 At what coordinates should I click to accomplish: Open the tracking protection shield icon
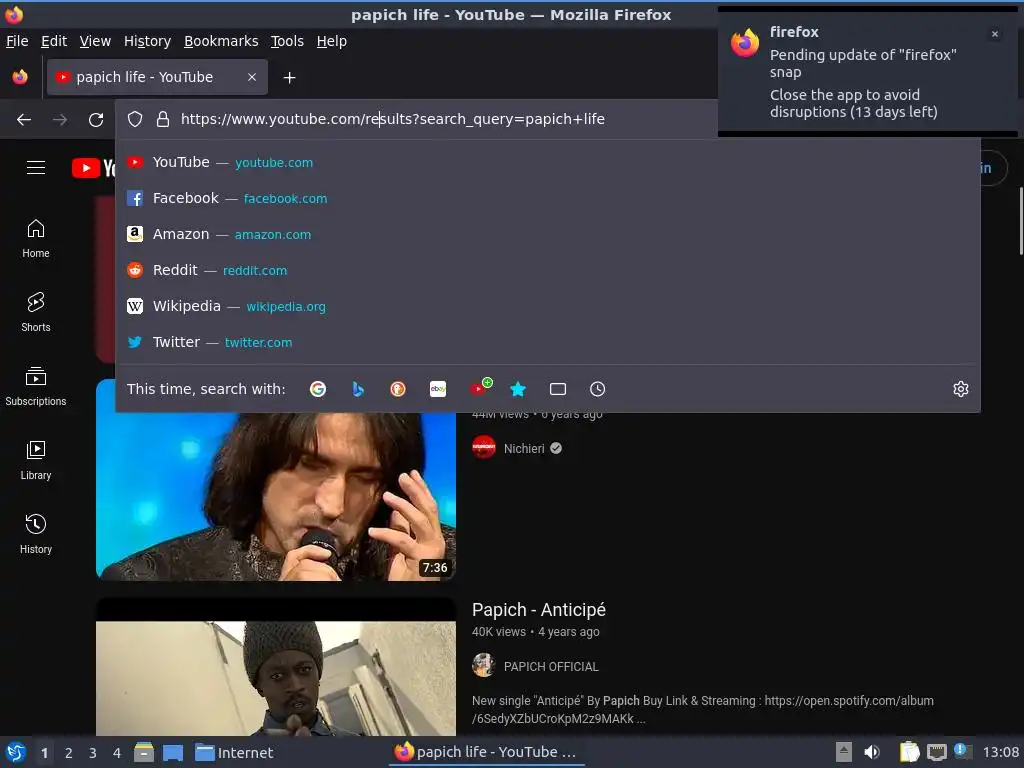[x=135, y=119]
